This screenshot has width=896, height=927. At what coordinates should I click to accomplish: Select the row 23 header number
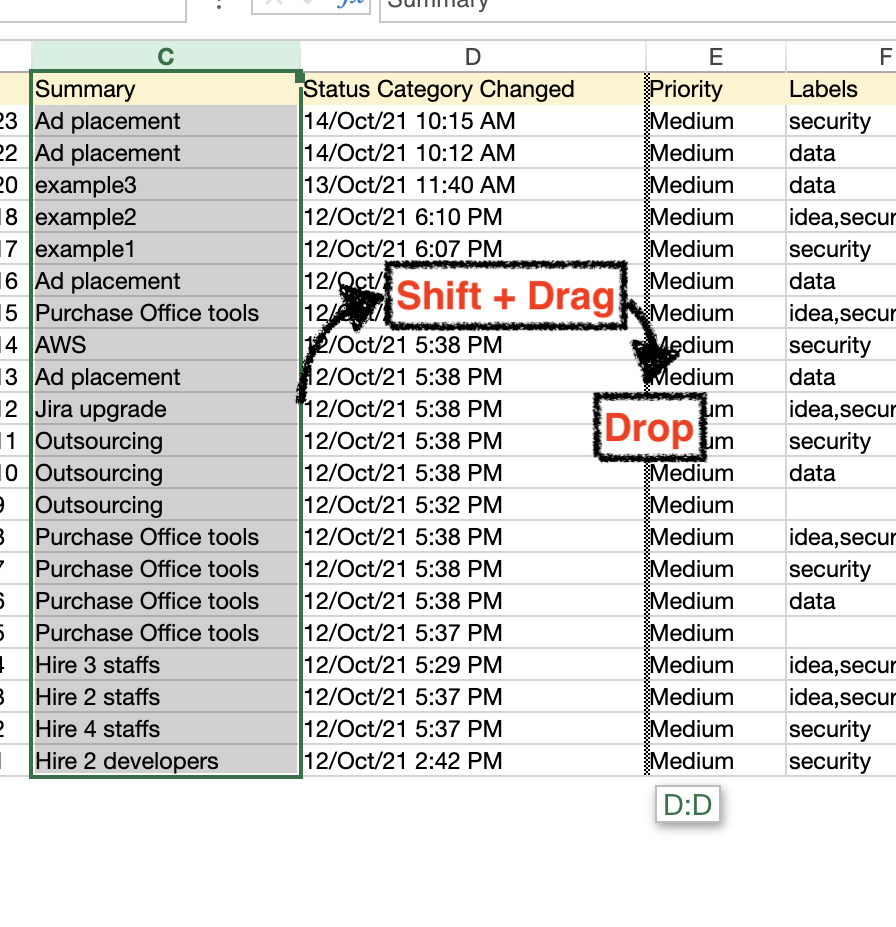(x=9, y=121)
